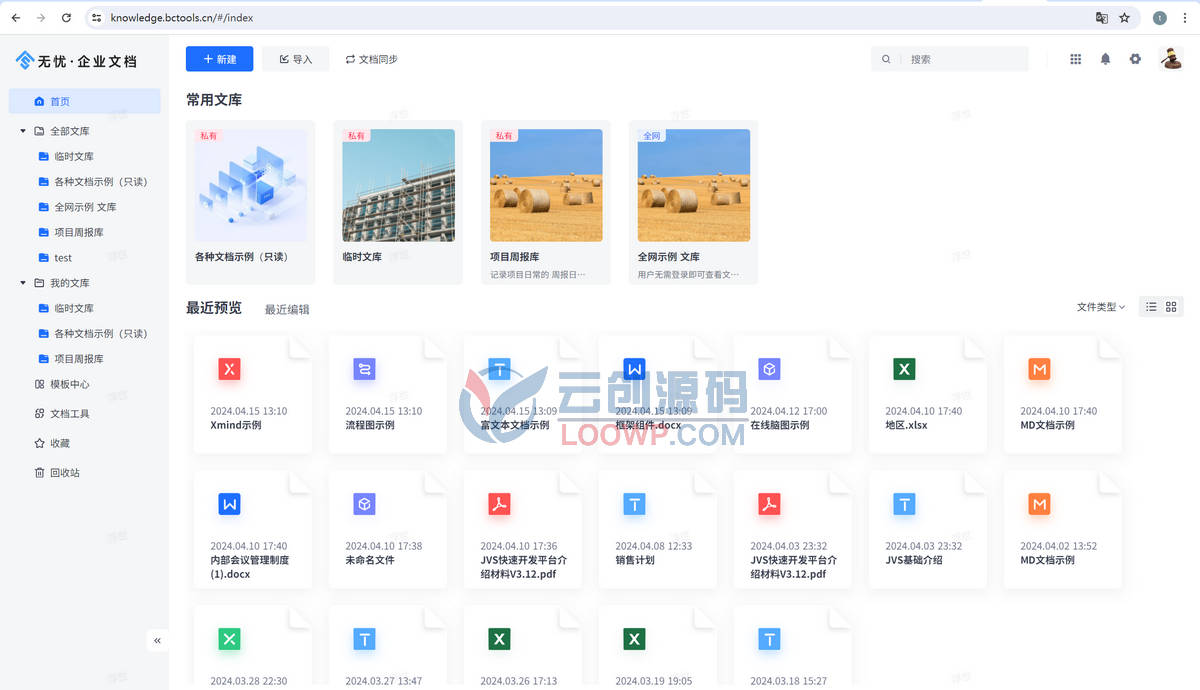1200x690 pixels.
Task: Open the 流程图示例 flowchart icon
Action: [x=364, y=370]
